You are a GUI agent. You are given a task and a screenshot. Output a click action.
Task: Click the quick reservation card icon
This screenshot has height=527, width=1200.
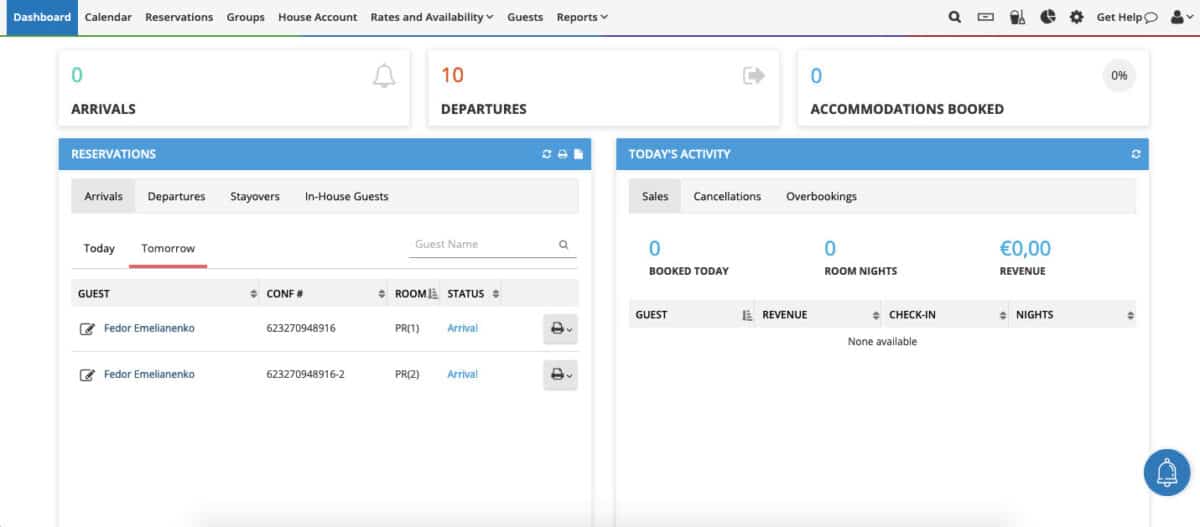pyautogui.click(x=986, y=17)
